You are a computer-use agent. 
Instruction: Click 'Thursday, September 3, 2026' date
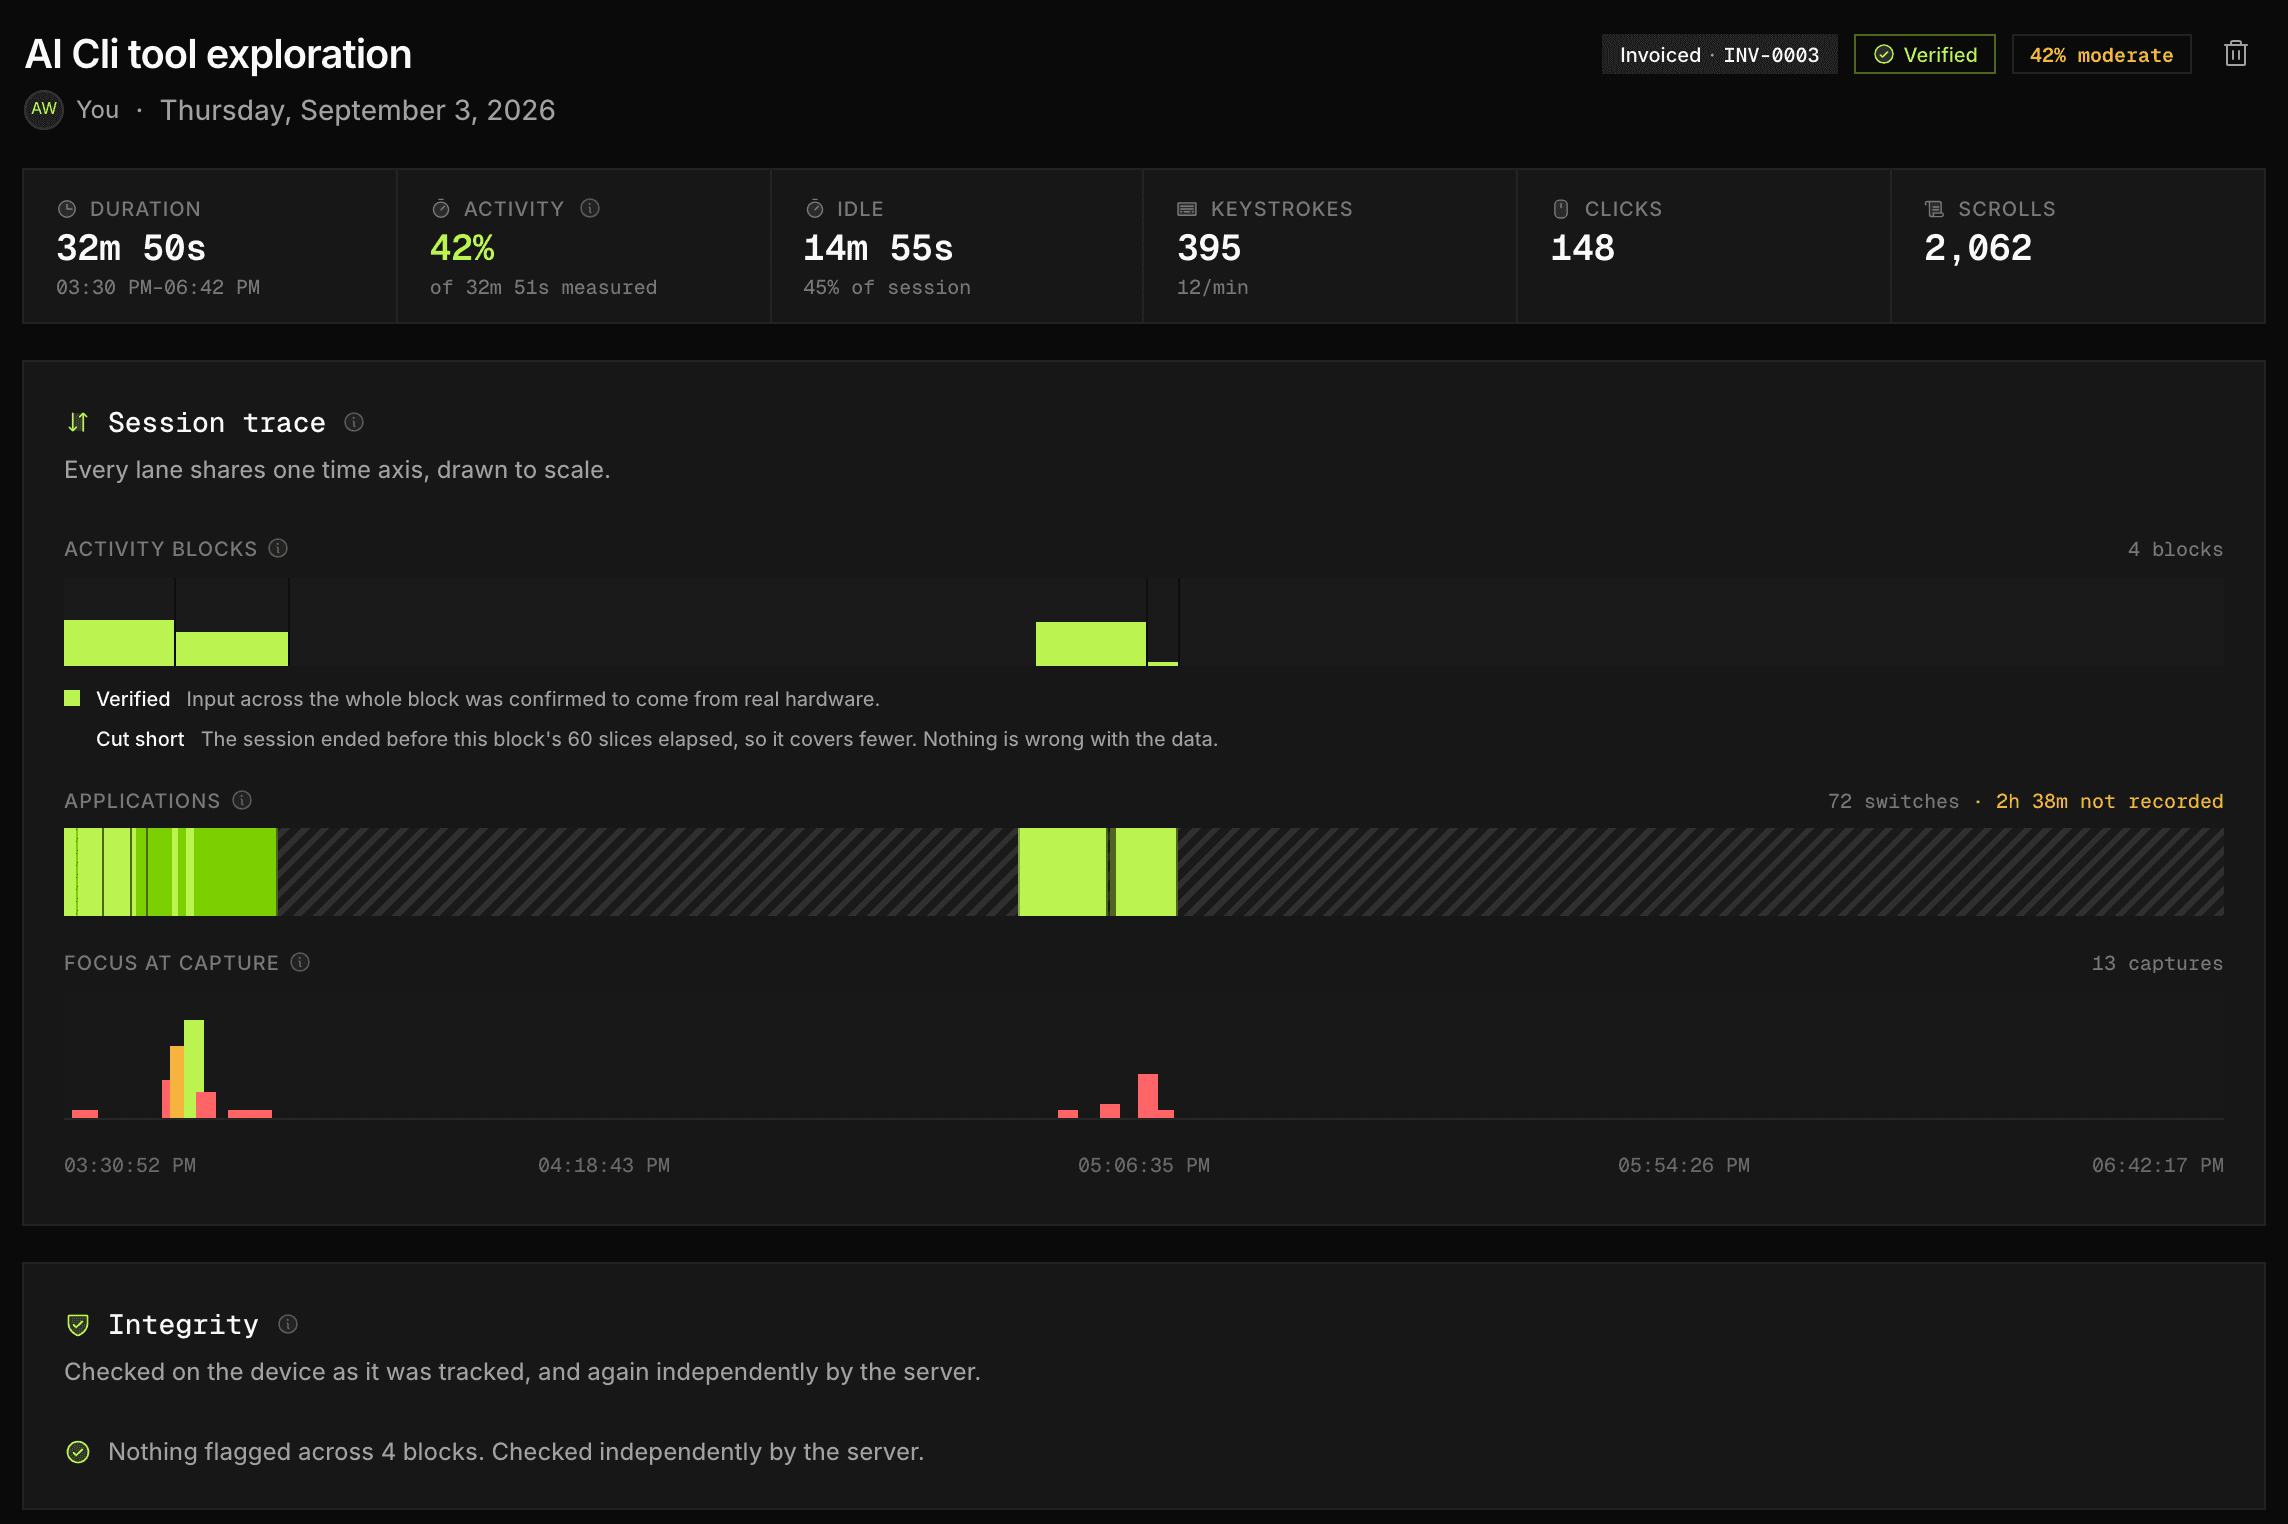pyautogui.click(x=358, y=110)
